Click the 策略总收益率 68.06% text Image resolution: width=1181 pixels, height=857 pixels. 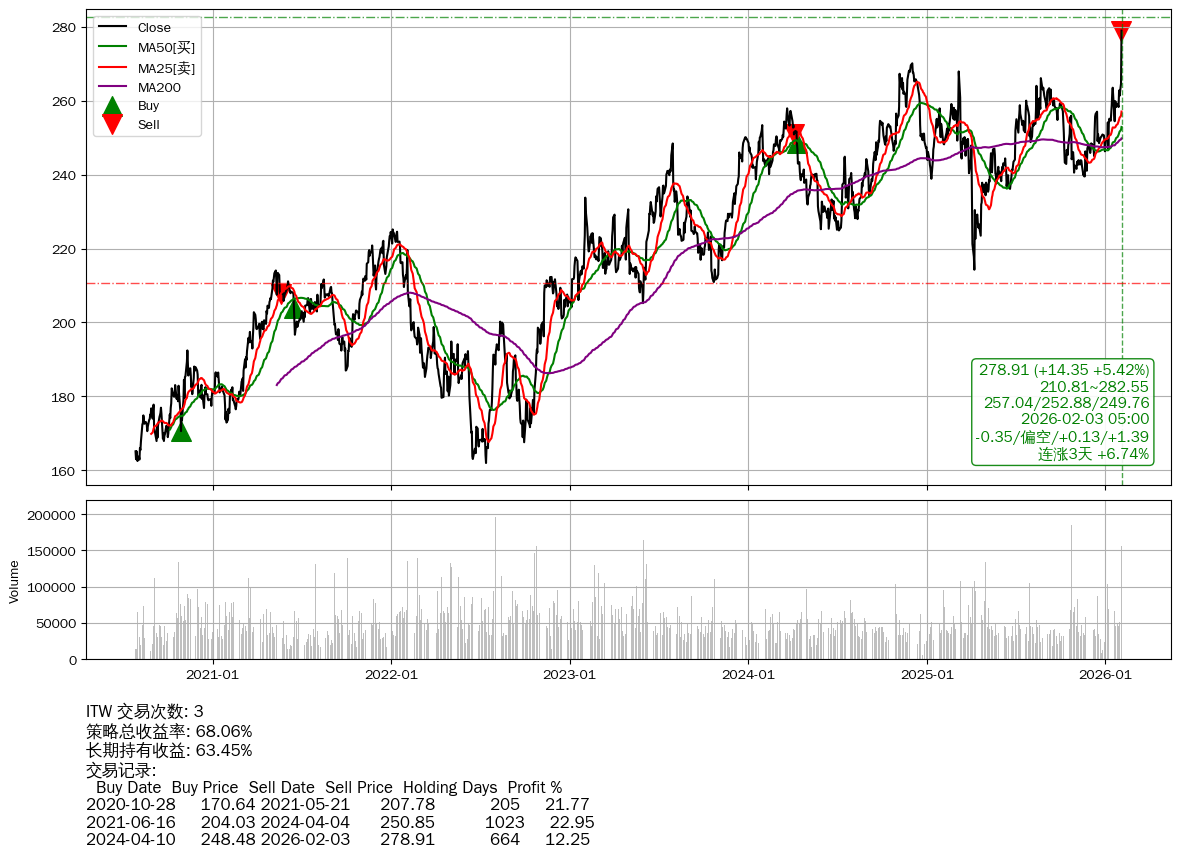click(x=169, y=731)
